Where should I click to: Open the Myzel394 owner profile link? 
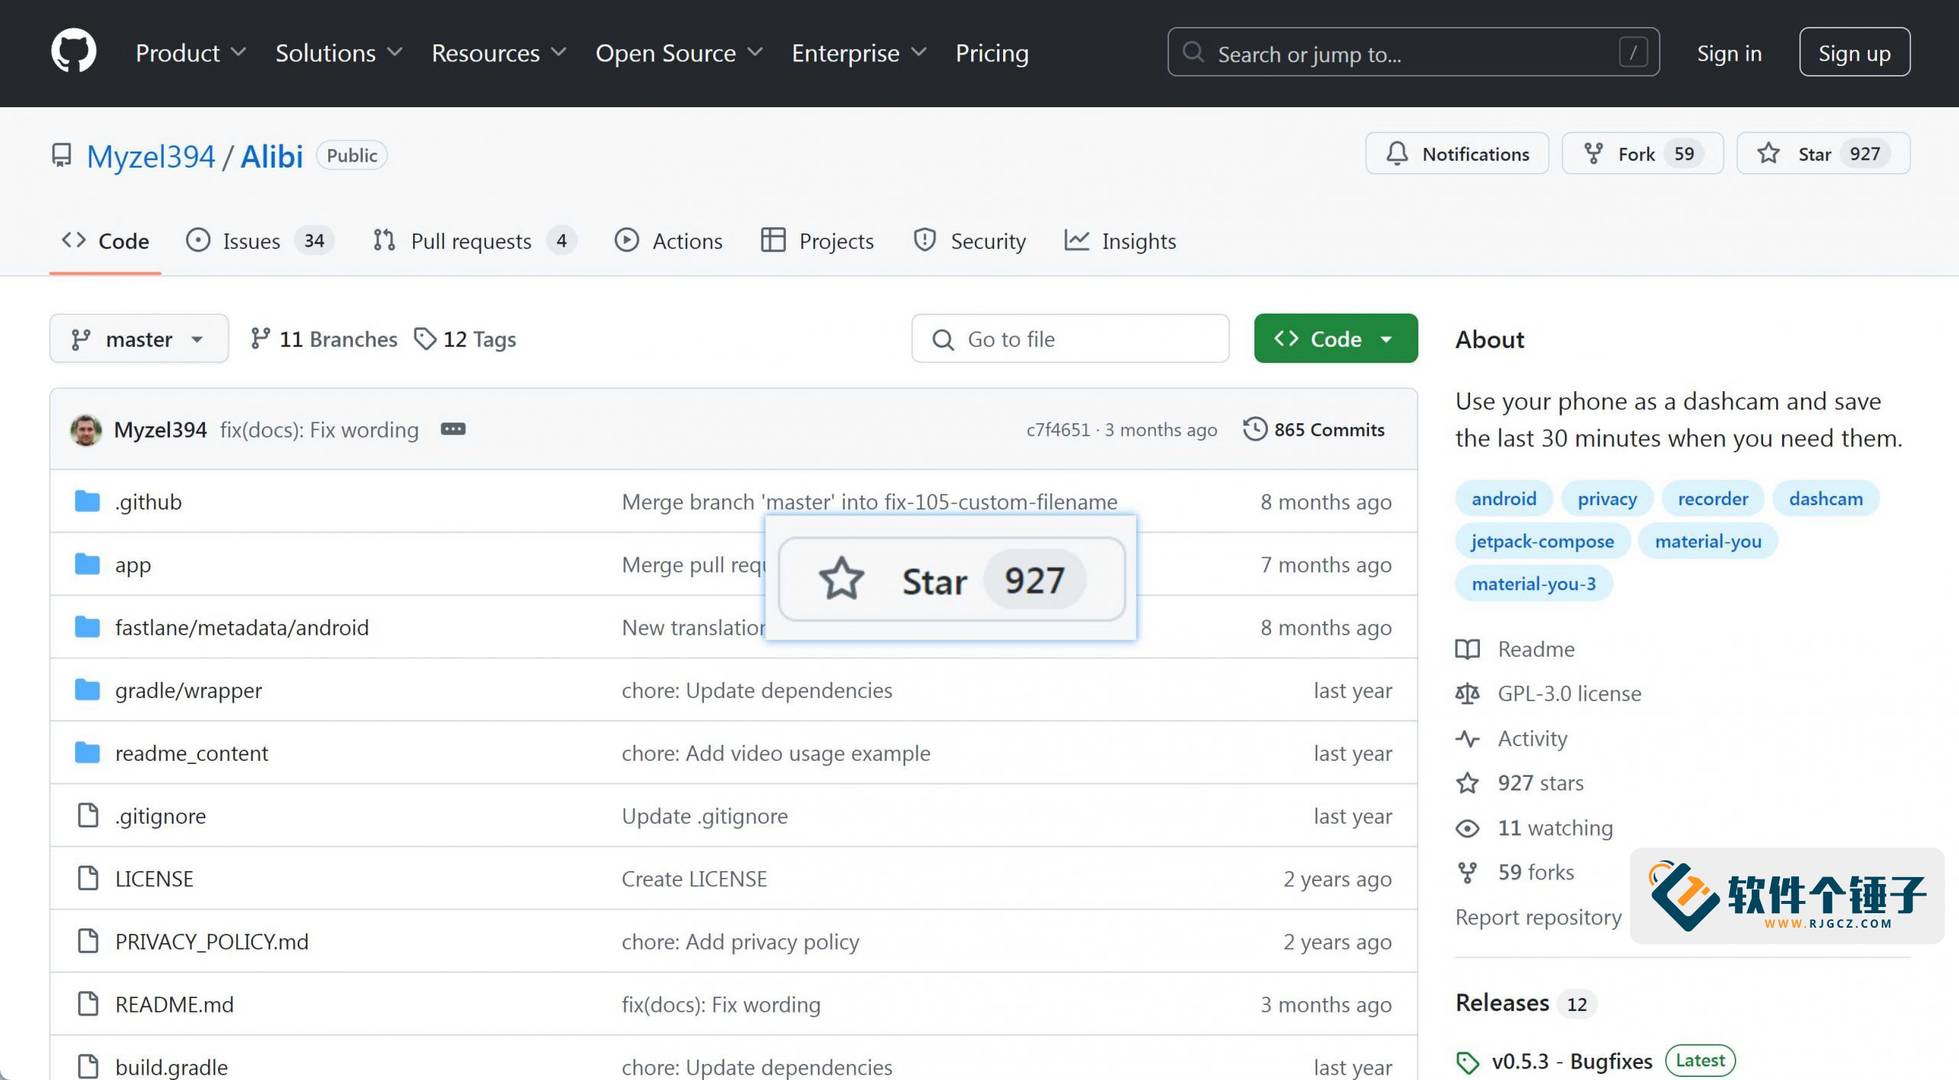coord(150,156)
